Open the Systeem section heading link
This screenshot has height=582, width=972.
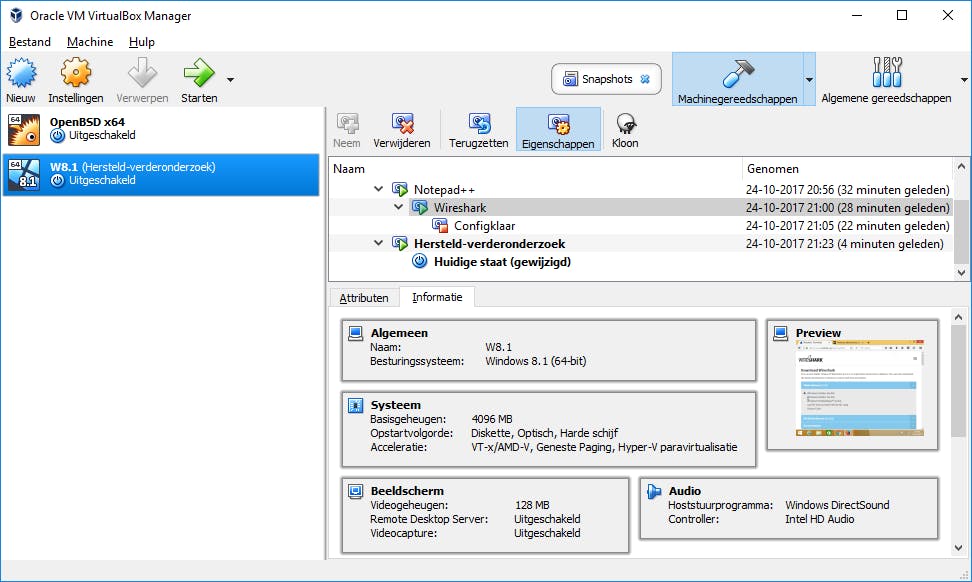coord(395,405)
